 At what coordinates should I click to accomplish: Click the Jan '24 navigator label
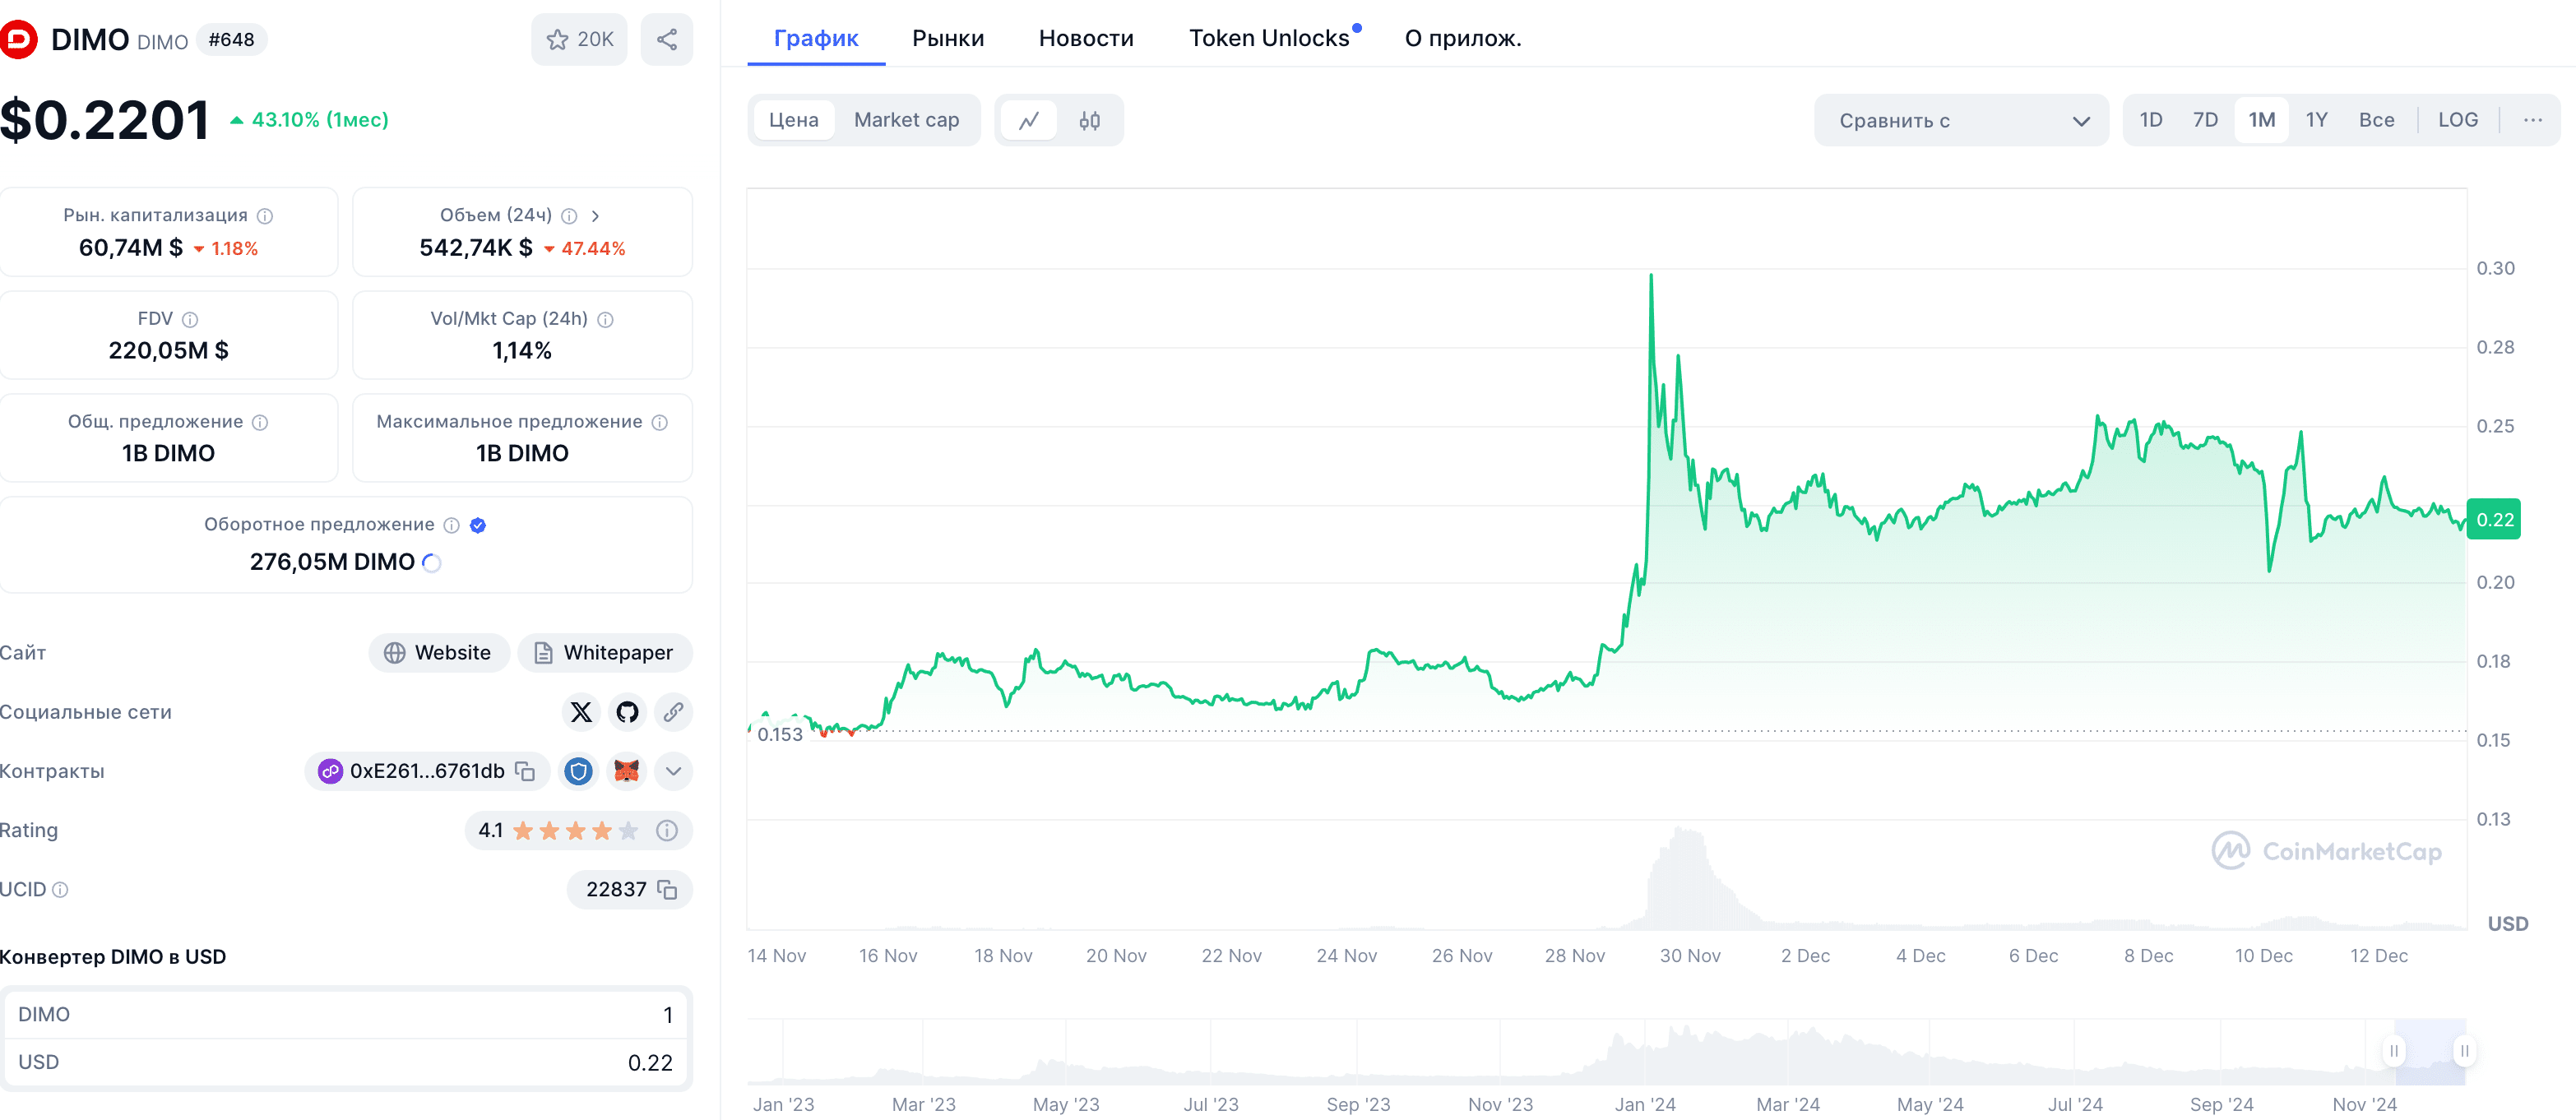pyautogui.click(x=1645, y=1104)
